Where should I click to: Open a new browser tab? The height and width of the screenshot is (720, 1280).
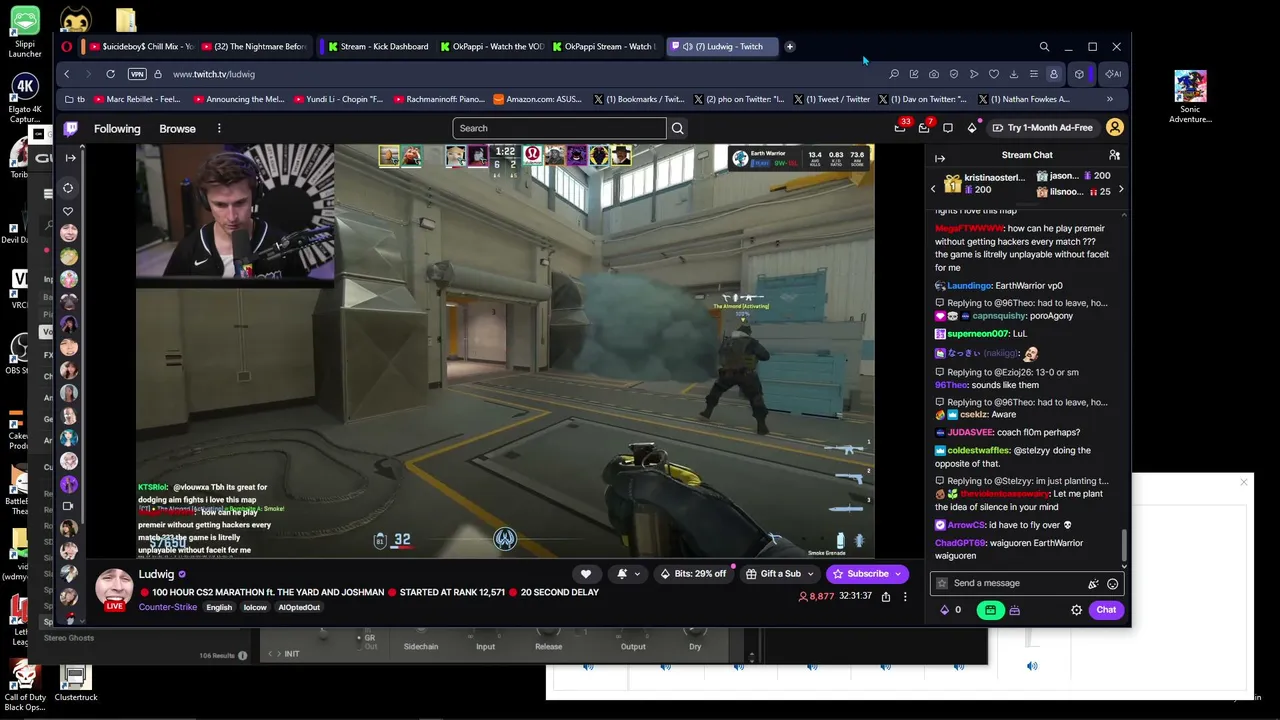coord(790,46)
